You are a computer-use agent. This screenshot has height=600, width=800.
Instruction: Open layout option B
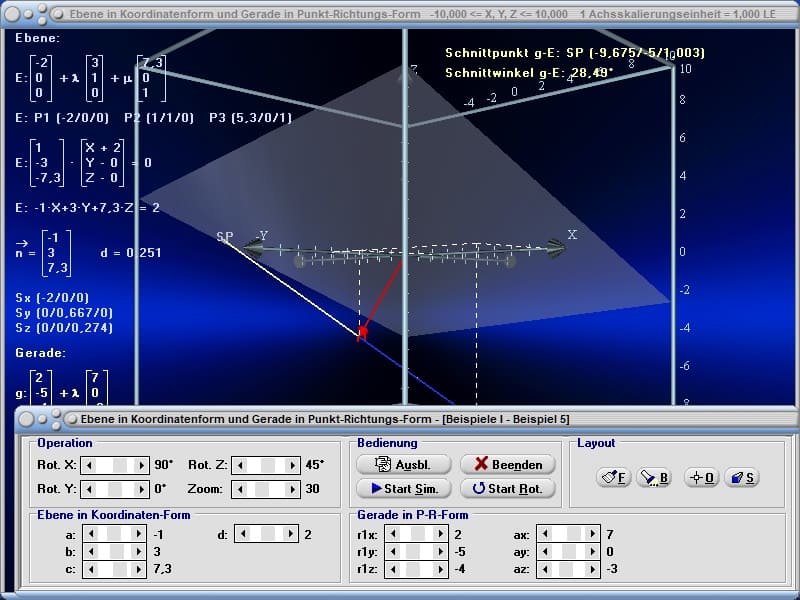click(654, 478)
